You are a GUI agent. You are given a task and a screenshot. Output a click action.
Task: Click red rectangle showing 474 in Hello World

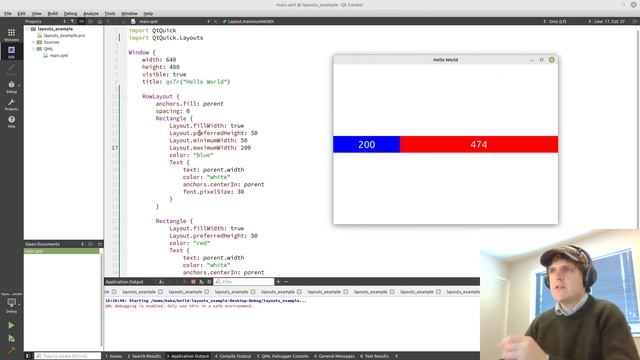[x=479, y=144]
